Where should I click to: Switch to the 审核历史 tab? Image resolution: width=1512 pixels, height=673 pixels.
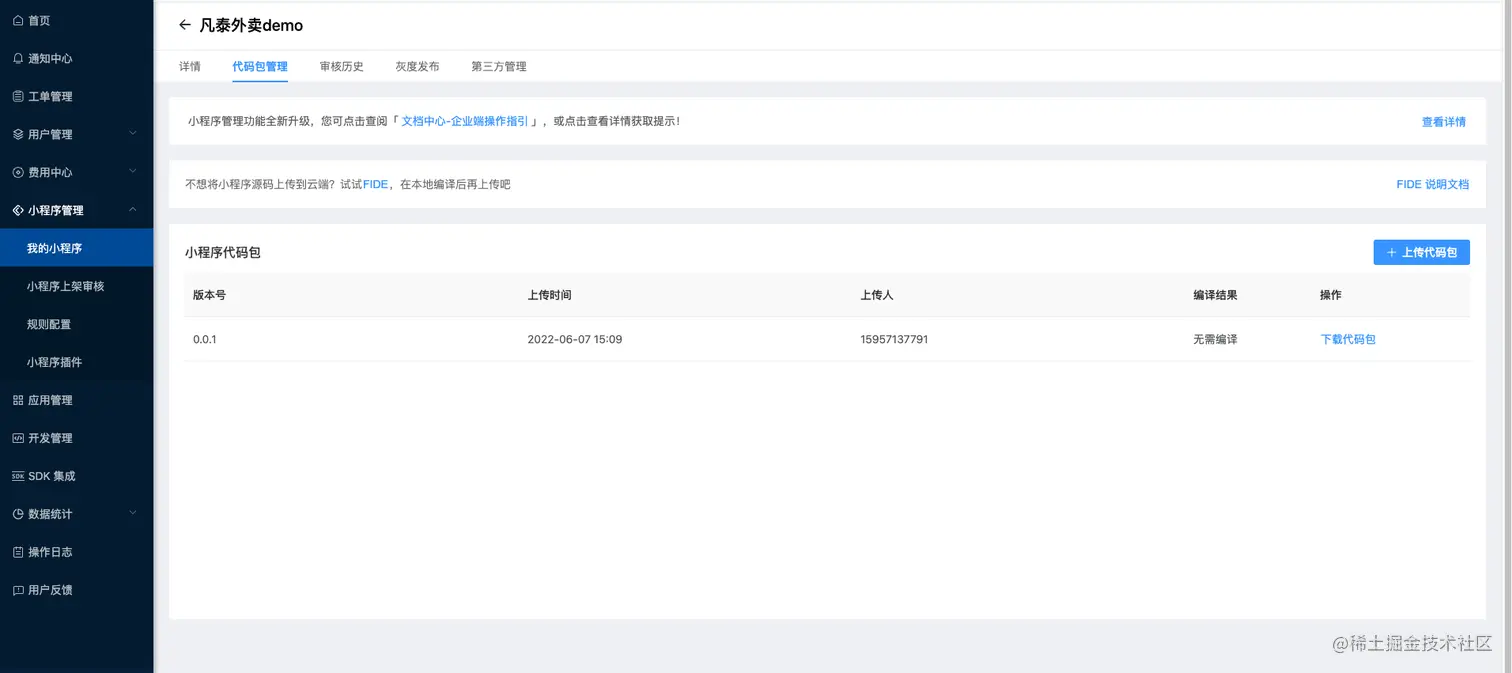coord(342,66)
